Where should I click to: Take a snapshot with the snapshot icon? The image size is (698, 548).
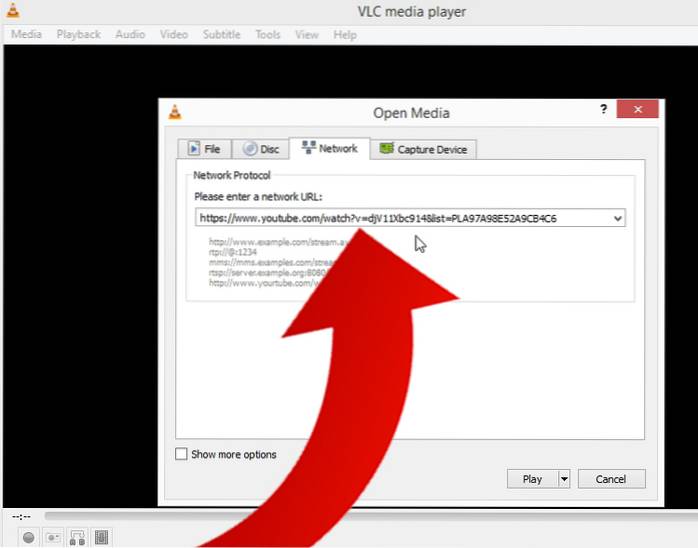coord(53,537)
